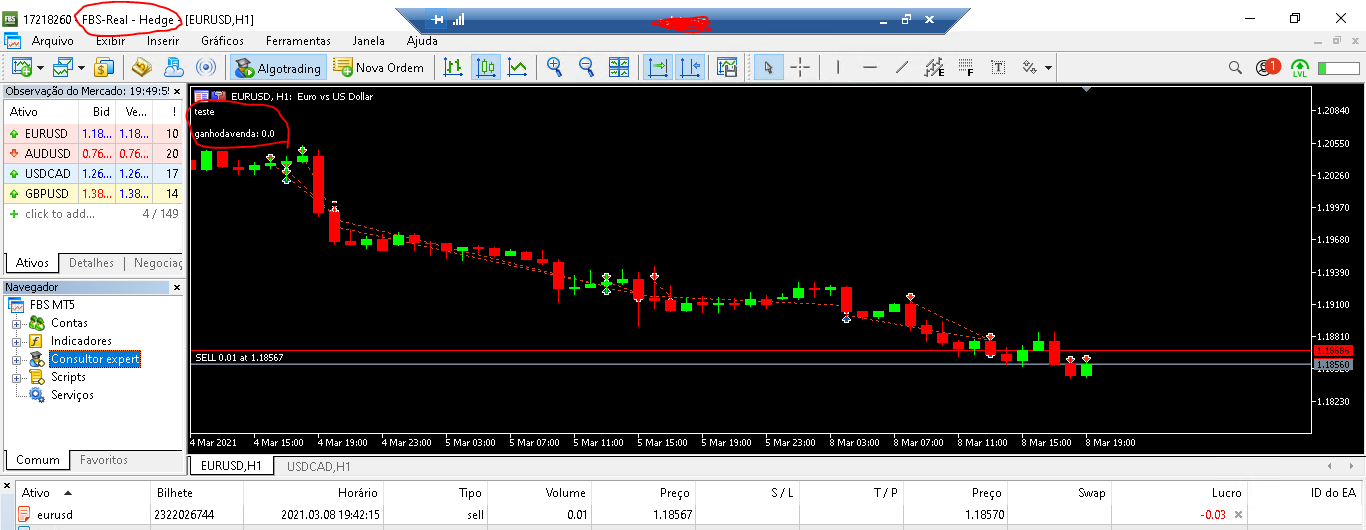Select the crosshair tool
Viewport: 1366px width, 530px height.
(801, 67)
